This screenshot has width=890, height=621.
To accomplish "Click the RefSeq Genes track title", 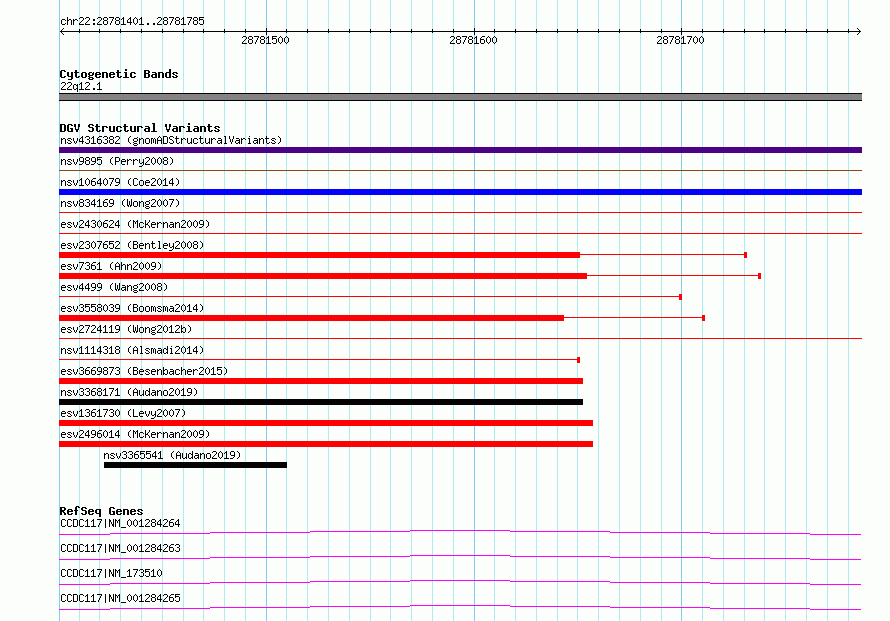I will pos(101,511).
